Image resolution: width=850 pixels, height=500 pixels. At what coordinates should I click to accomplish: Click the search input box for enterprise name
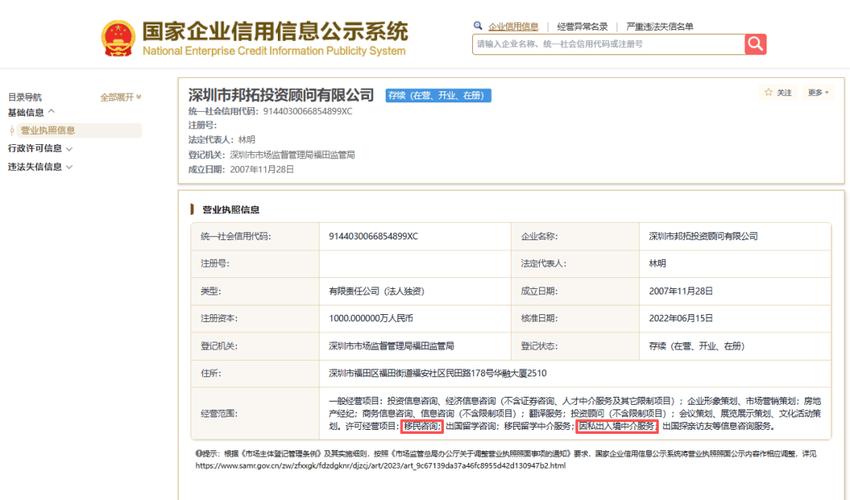(x=608, y=44)
